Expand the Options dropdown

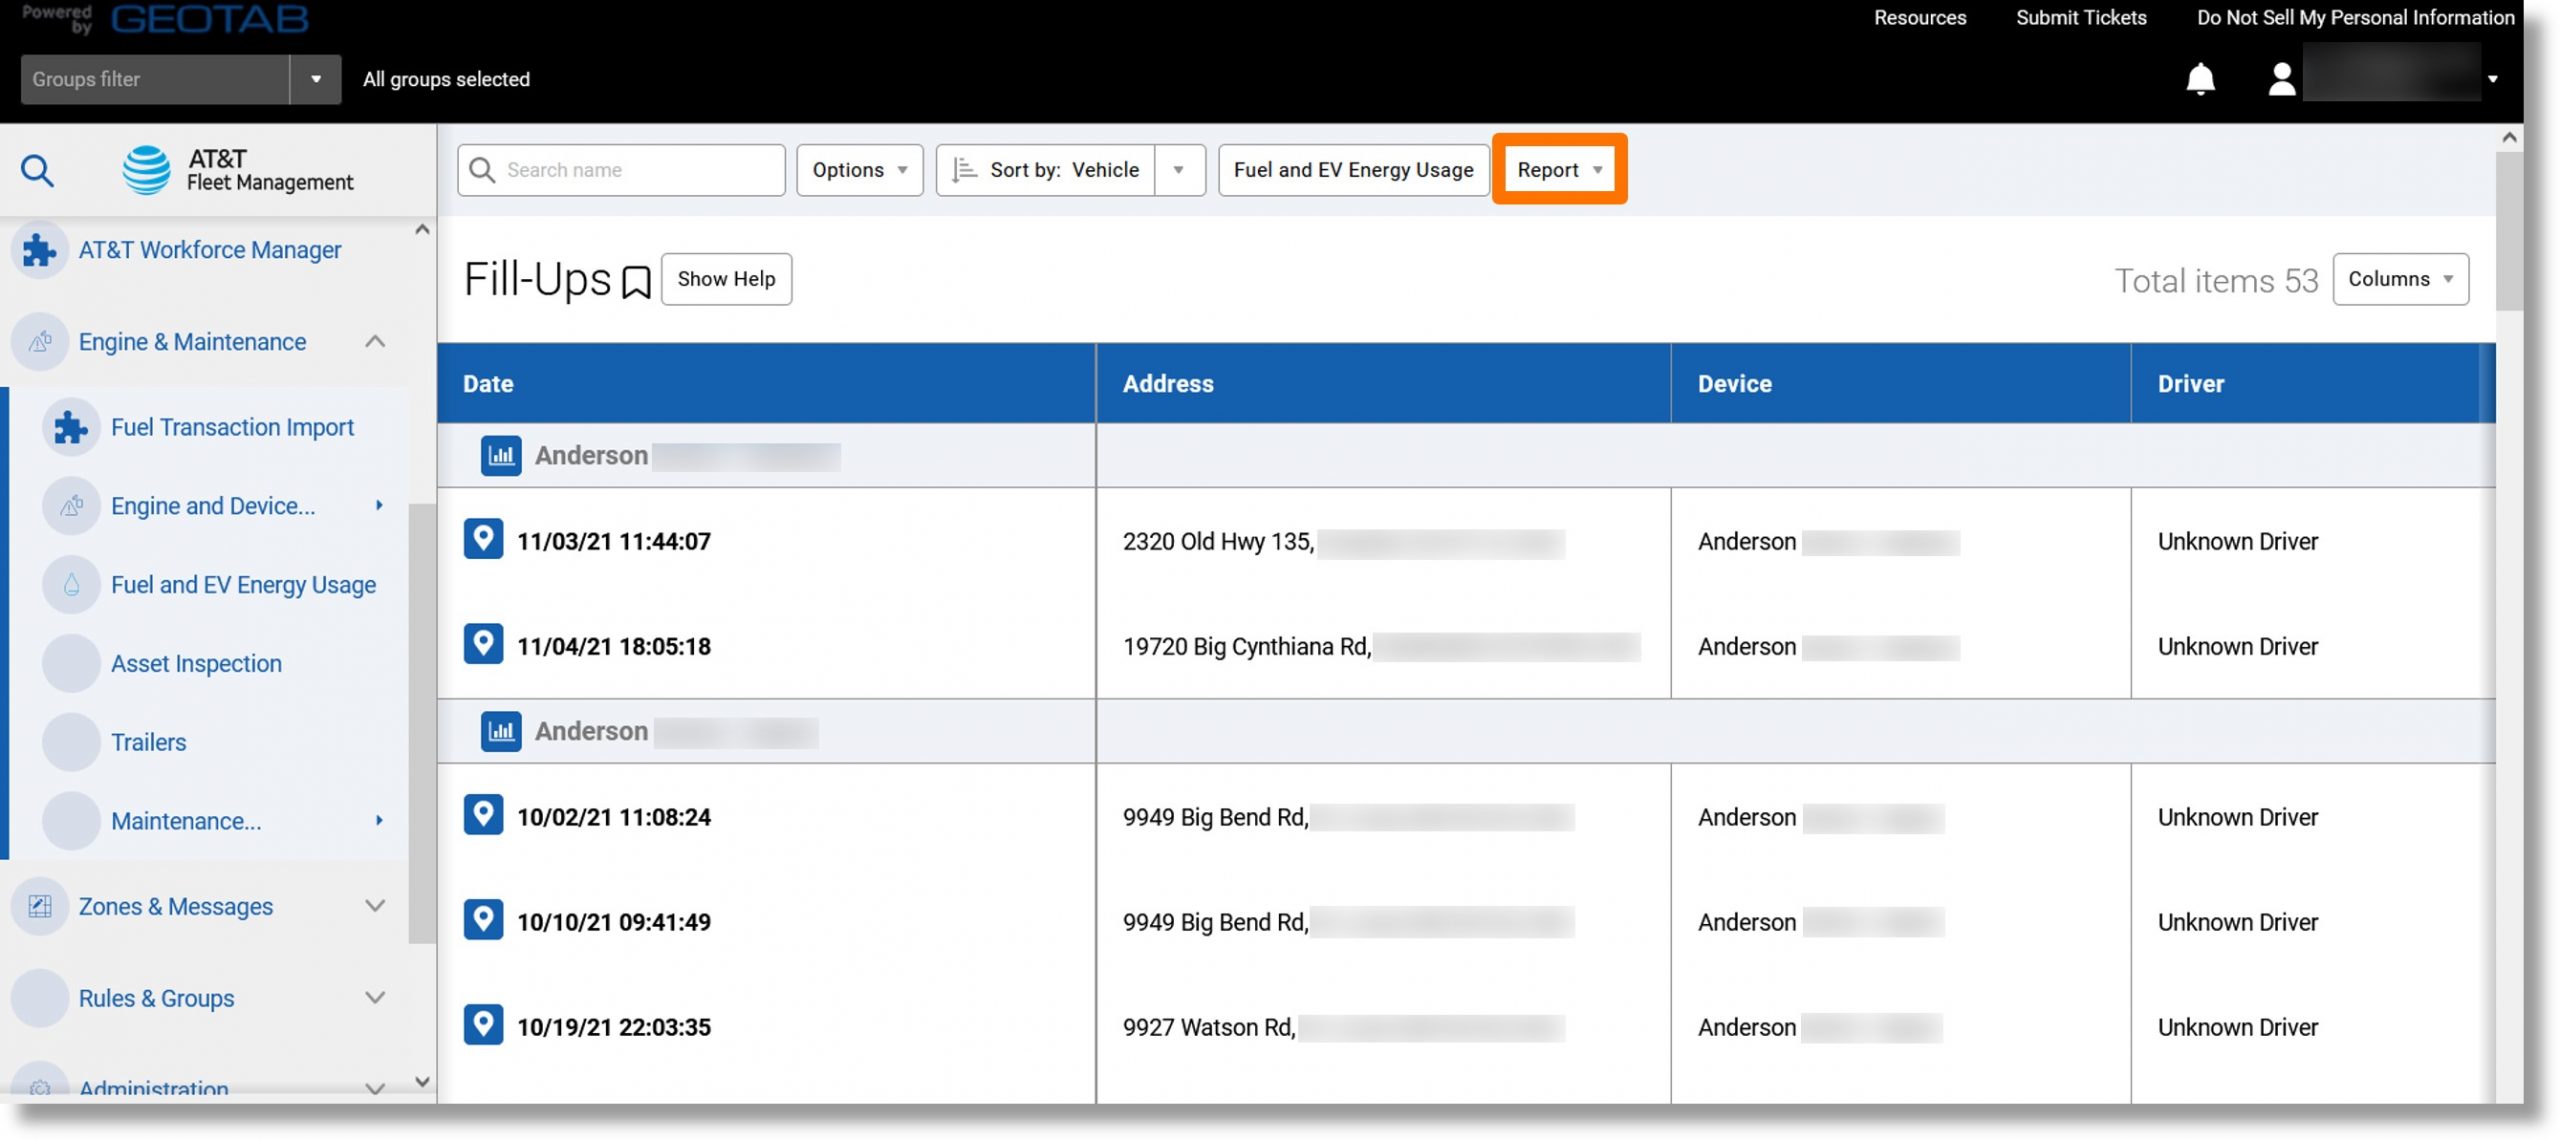point(859,170)
